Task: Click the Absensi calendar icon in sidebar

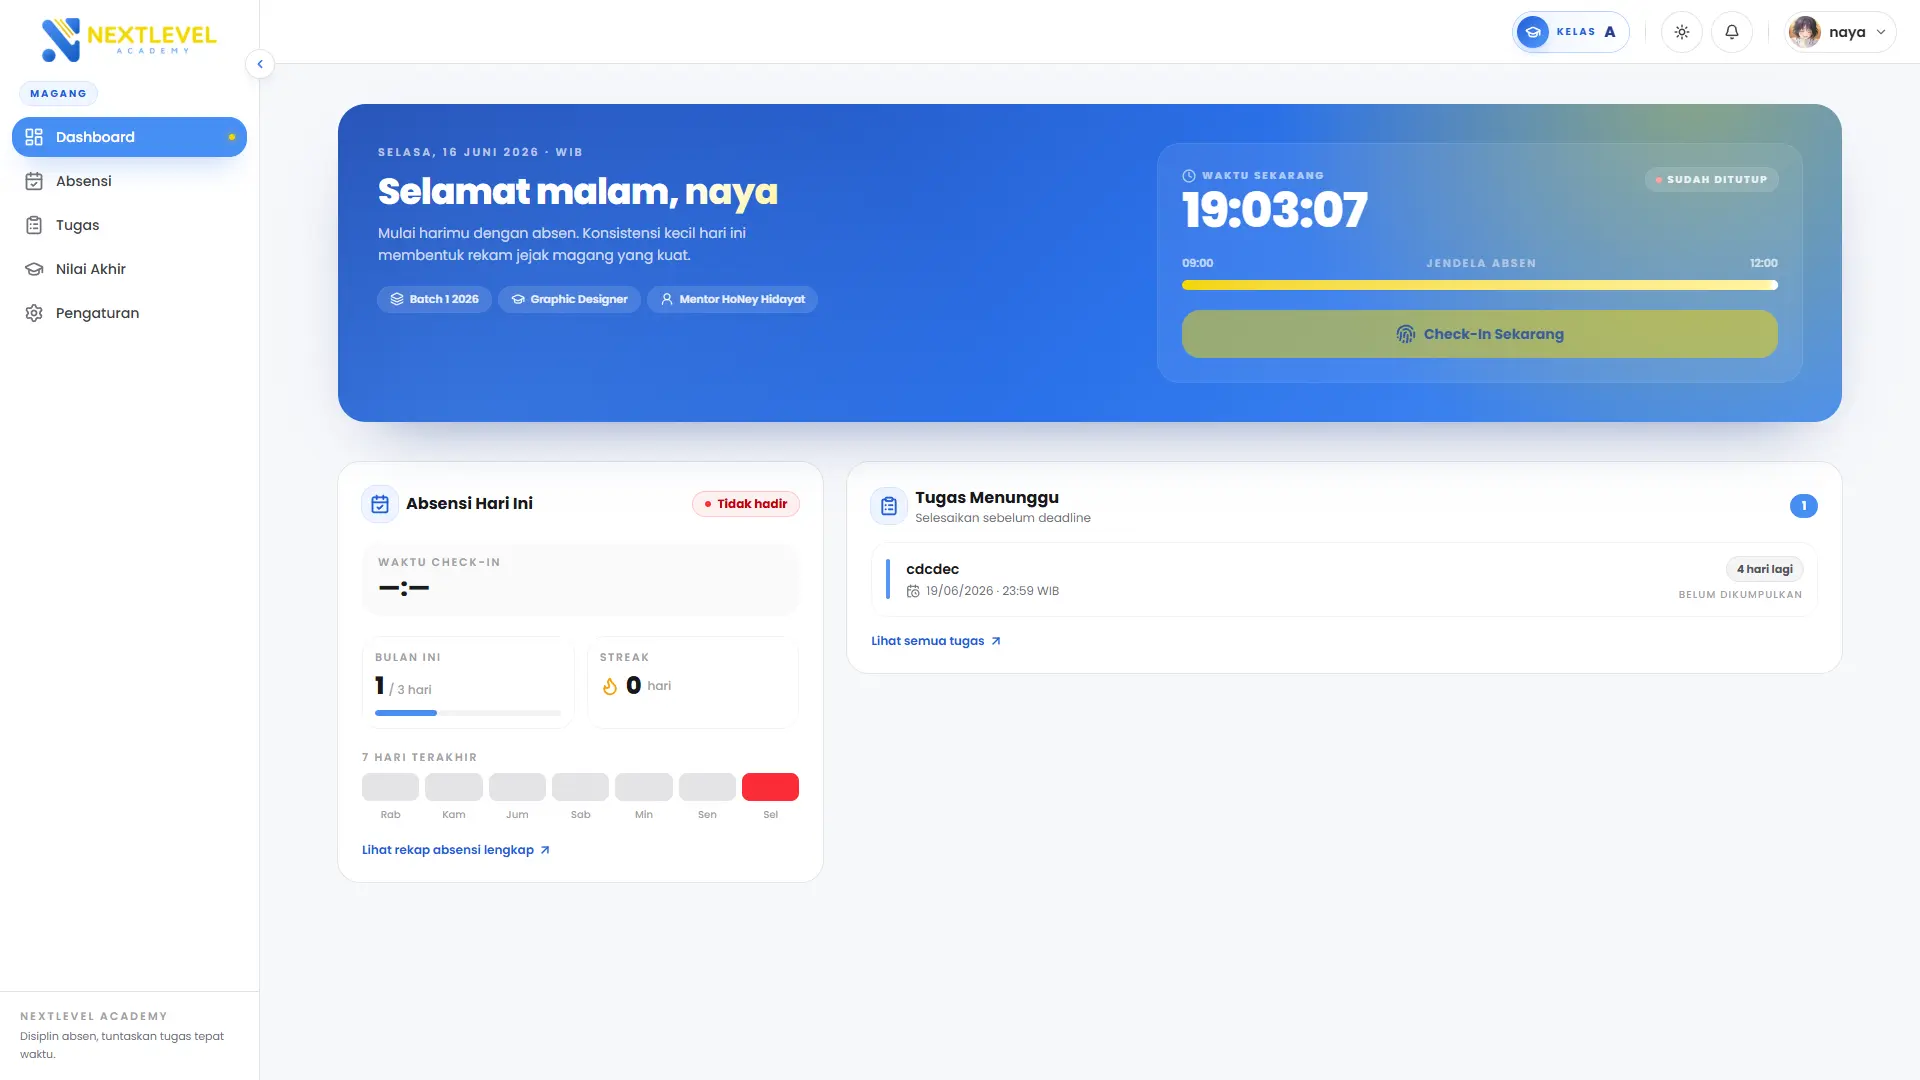Action: click(x=34, y=181)
